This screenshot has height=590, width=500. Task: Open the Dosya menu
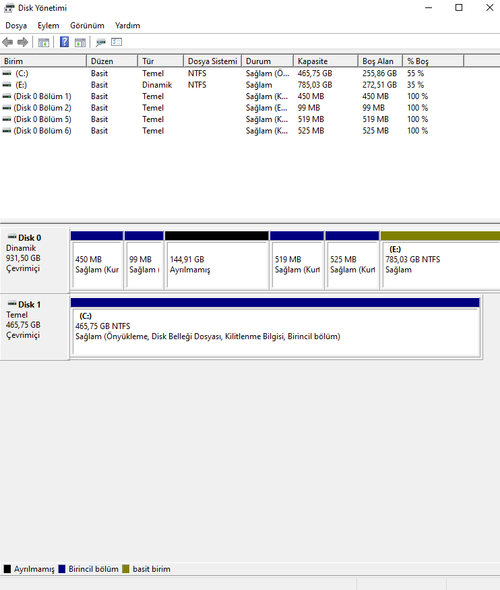pos(16,26)
